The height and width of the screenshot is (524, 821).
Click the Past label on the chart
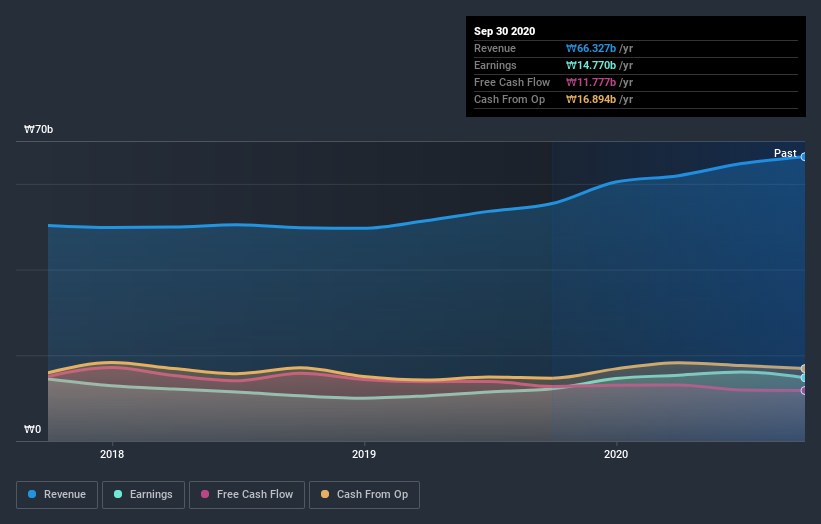(x=785, y=153)
